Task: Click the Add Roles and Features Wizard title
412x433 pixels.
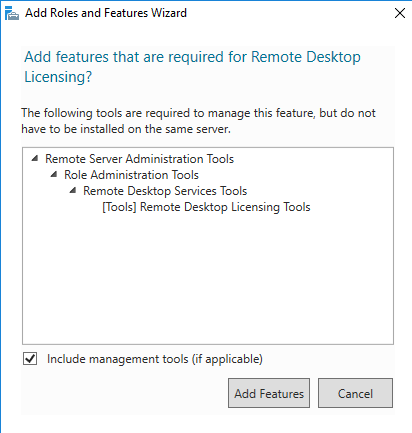Action: pos(106,13)
